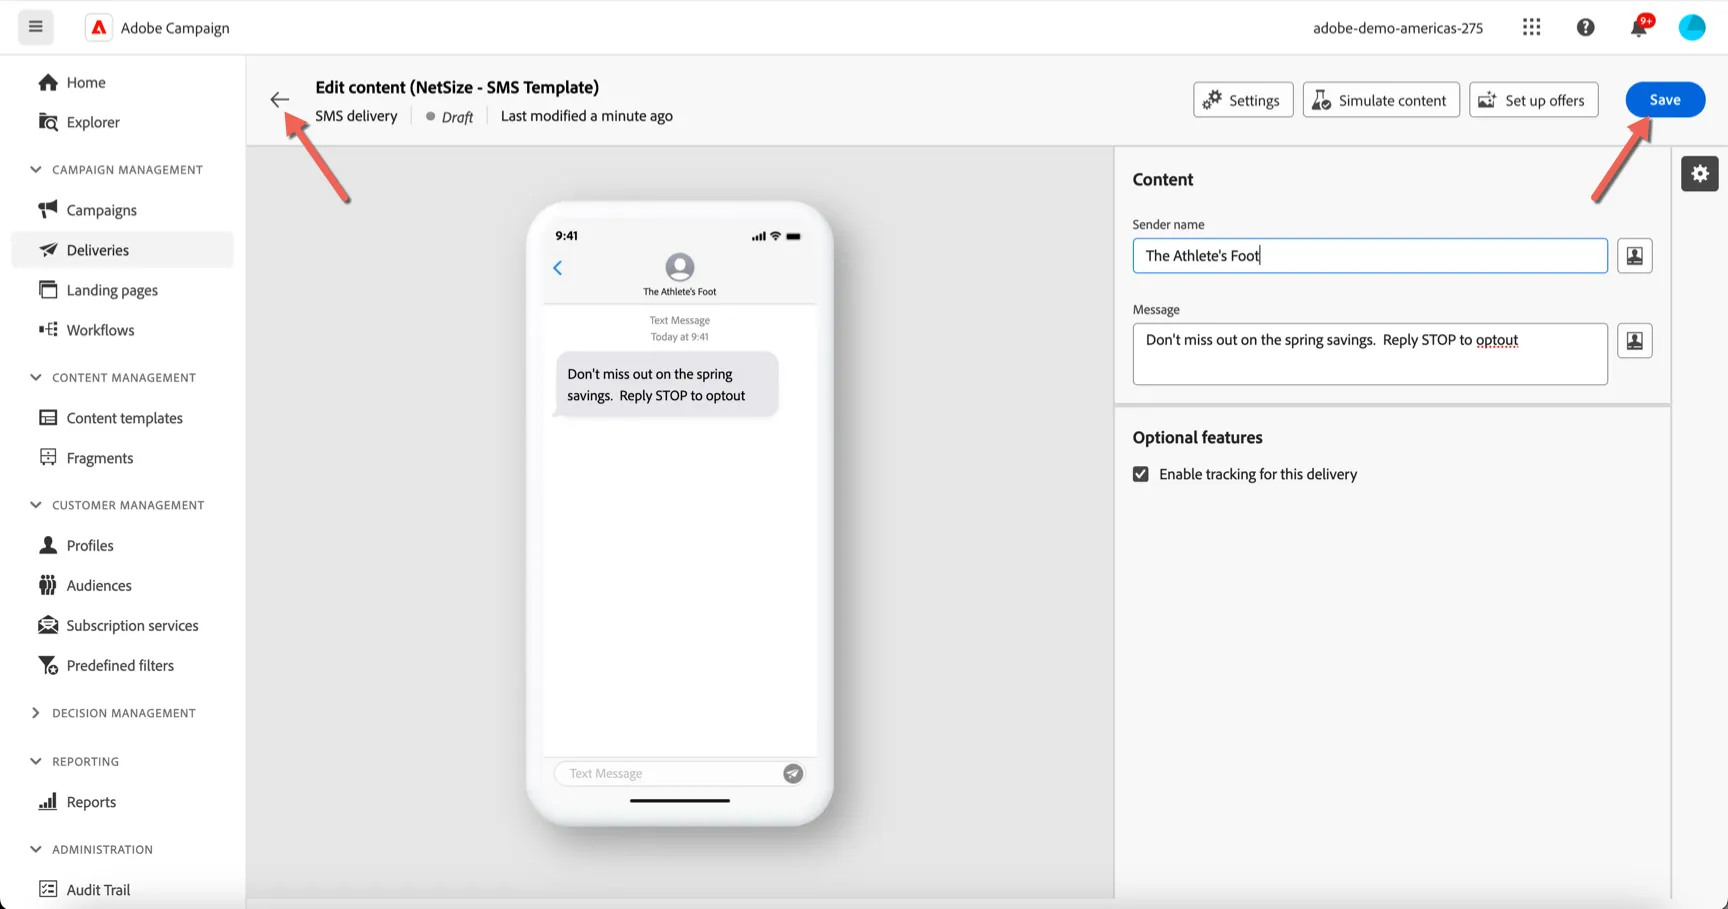Click the Adobe Campaign logo icon
This screenshot has width=1728, height=909.
click(98, 28)
